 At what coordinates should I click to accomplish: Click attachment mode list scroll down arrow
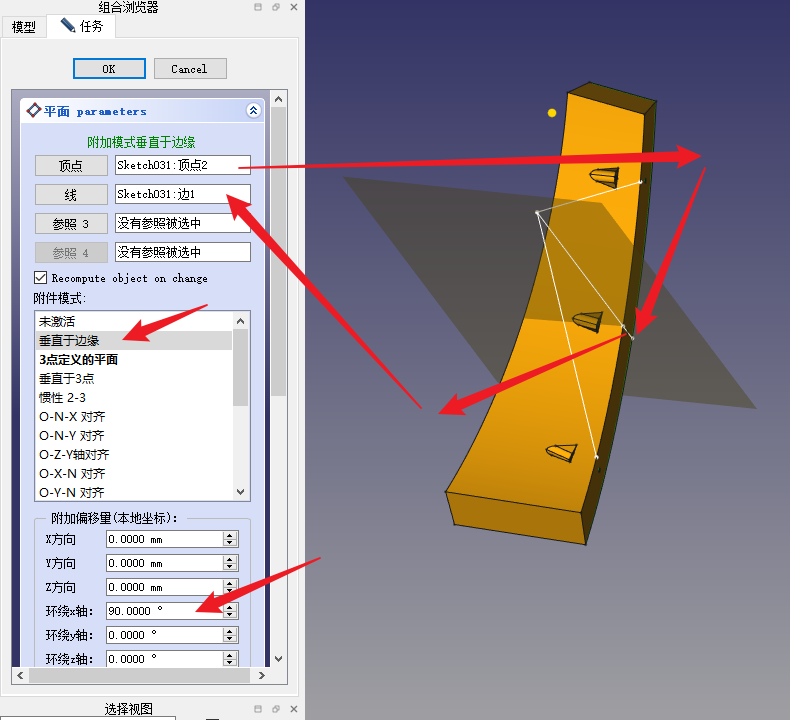[241, 492]
